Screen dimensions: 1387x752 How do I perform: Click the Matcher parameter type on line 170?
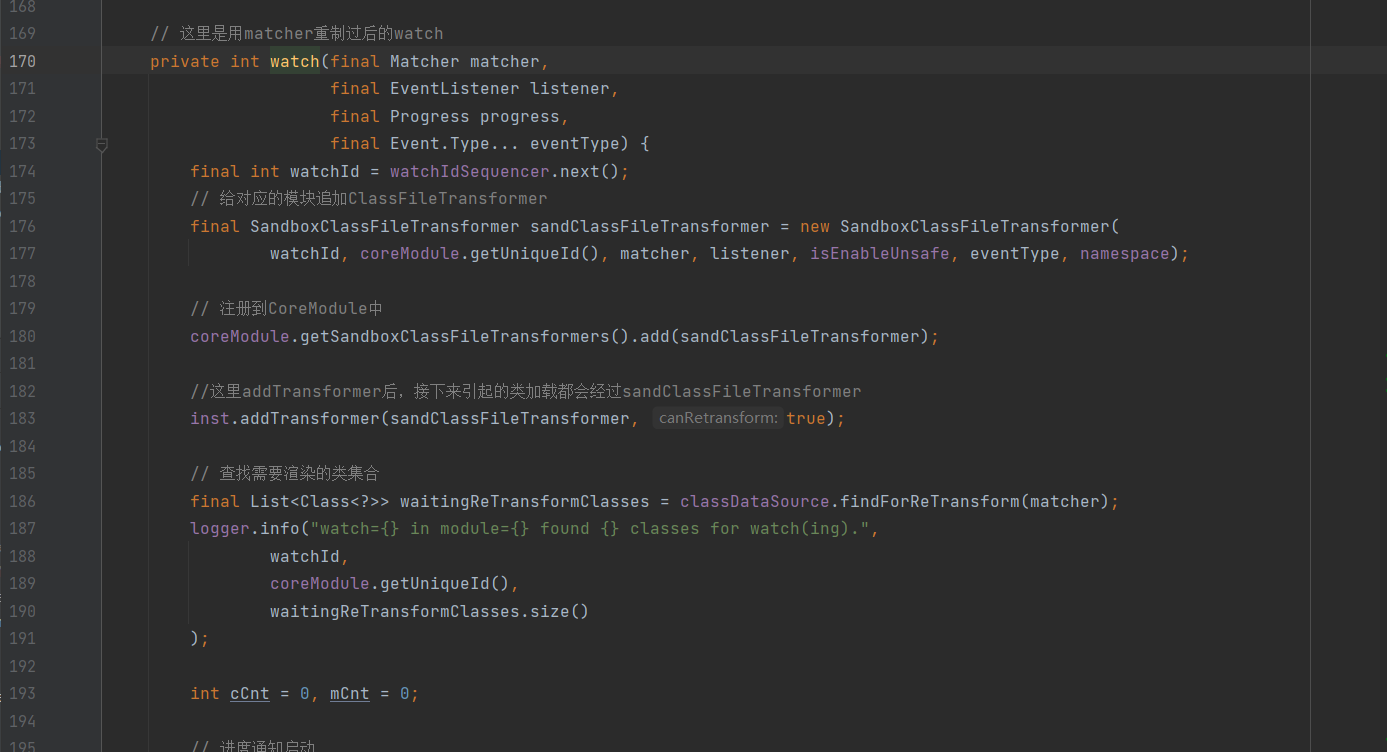point(424,61)
